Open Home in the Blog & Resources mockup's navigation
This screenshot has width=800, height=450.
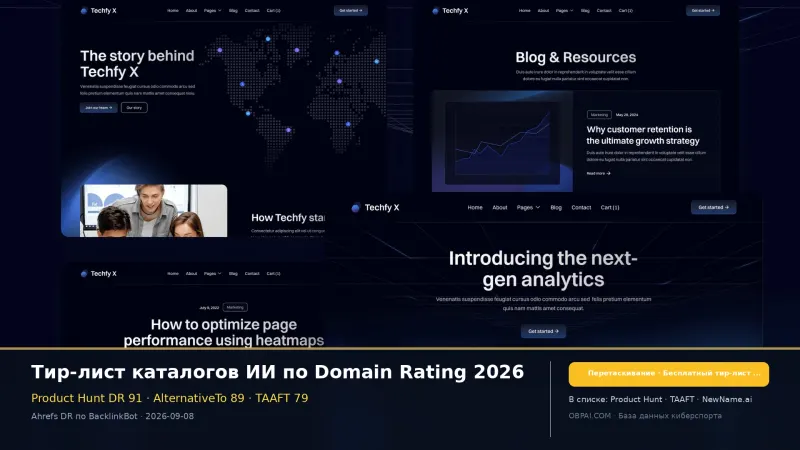[524, 10]
